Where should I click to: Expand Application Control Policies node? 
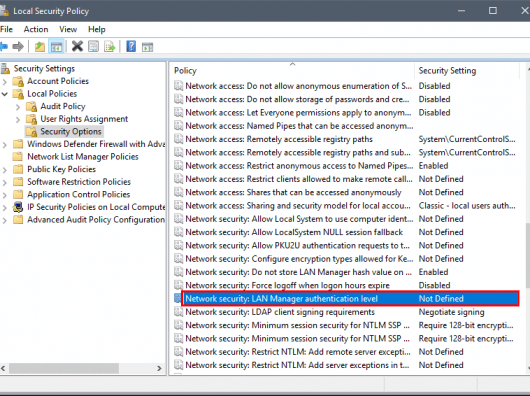(x=5, y=195)
